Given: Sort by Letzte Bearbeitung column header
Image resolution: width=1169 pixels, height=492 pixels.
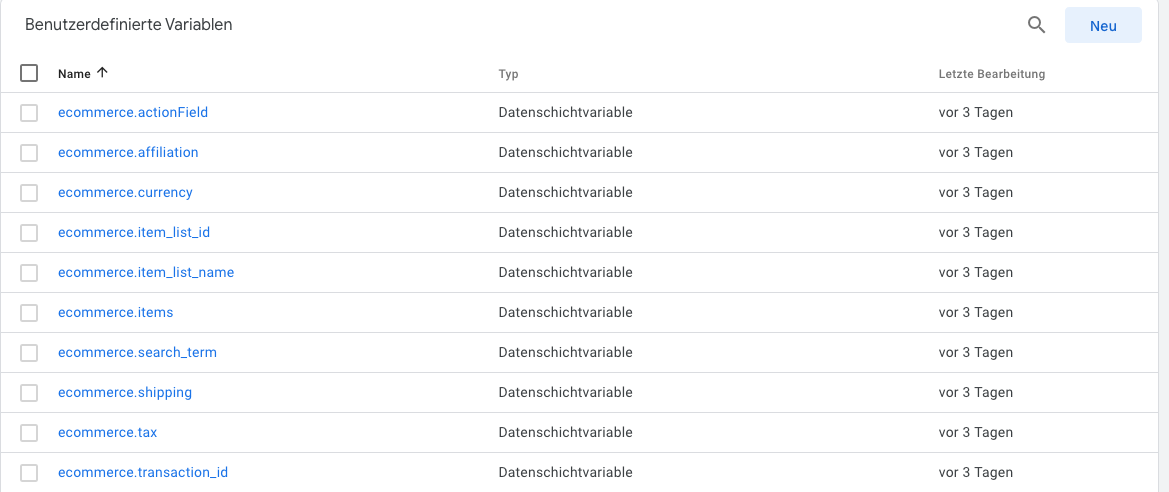Looking at the screenshot, I should coord(992,74).
